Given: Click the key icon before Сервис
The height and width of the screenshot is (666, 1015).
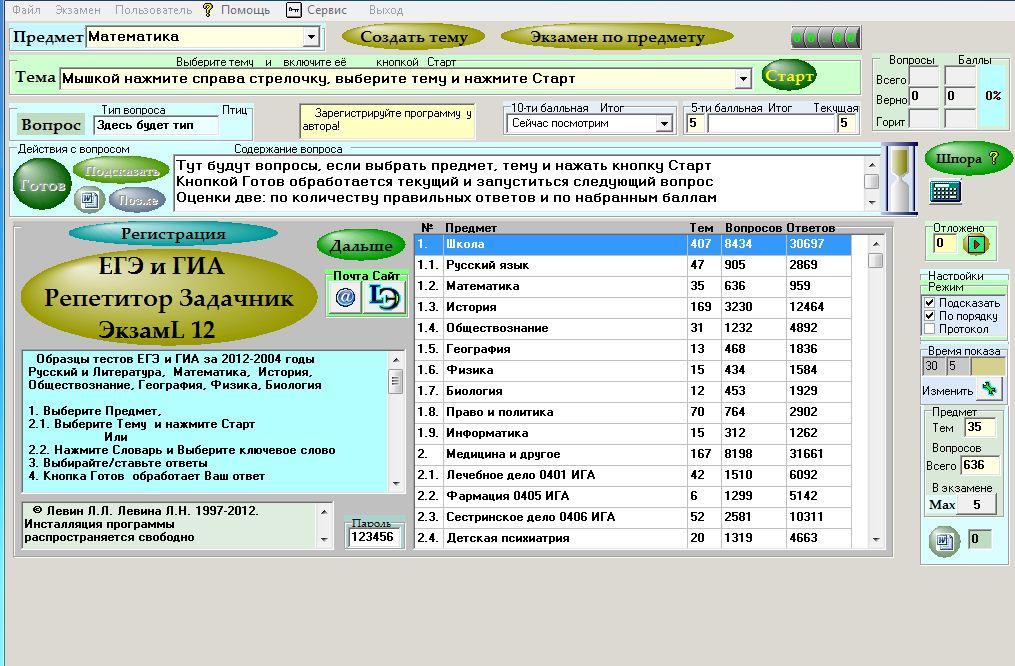Looking at the screenshot, I should coord(294,10).
